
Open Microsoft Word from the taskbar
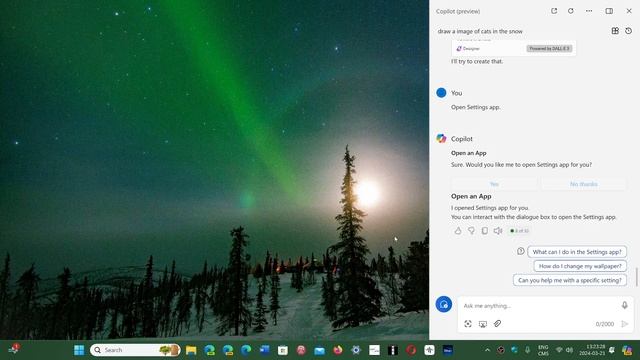click(264, 350)
